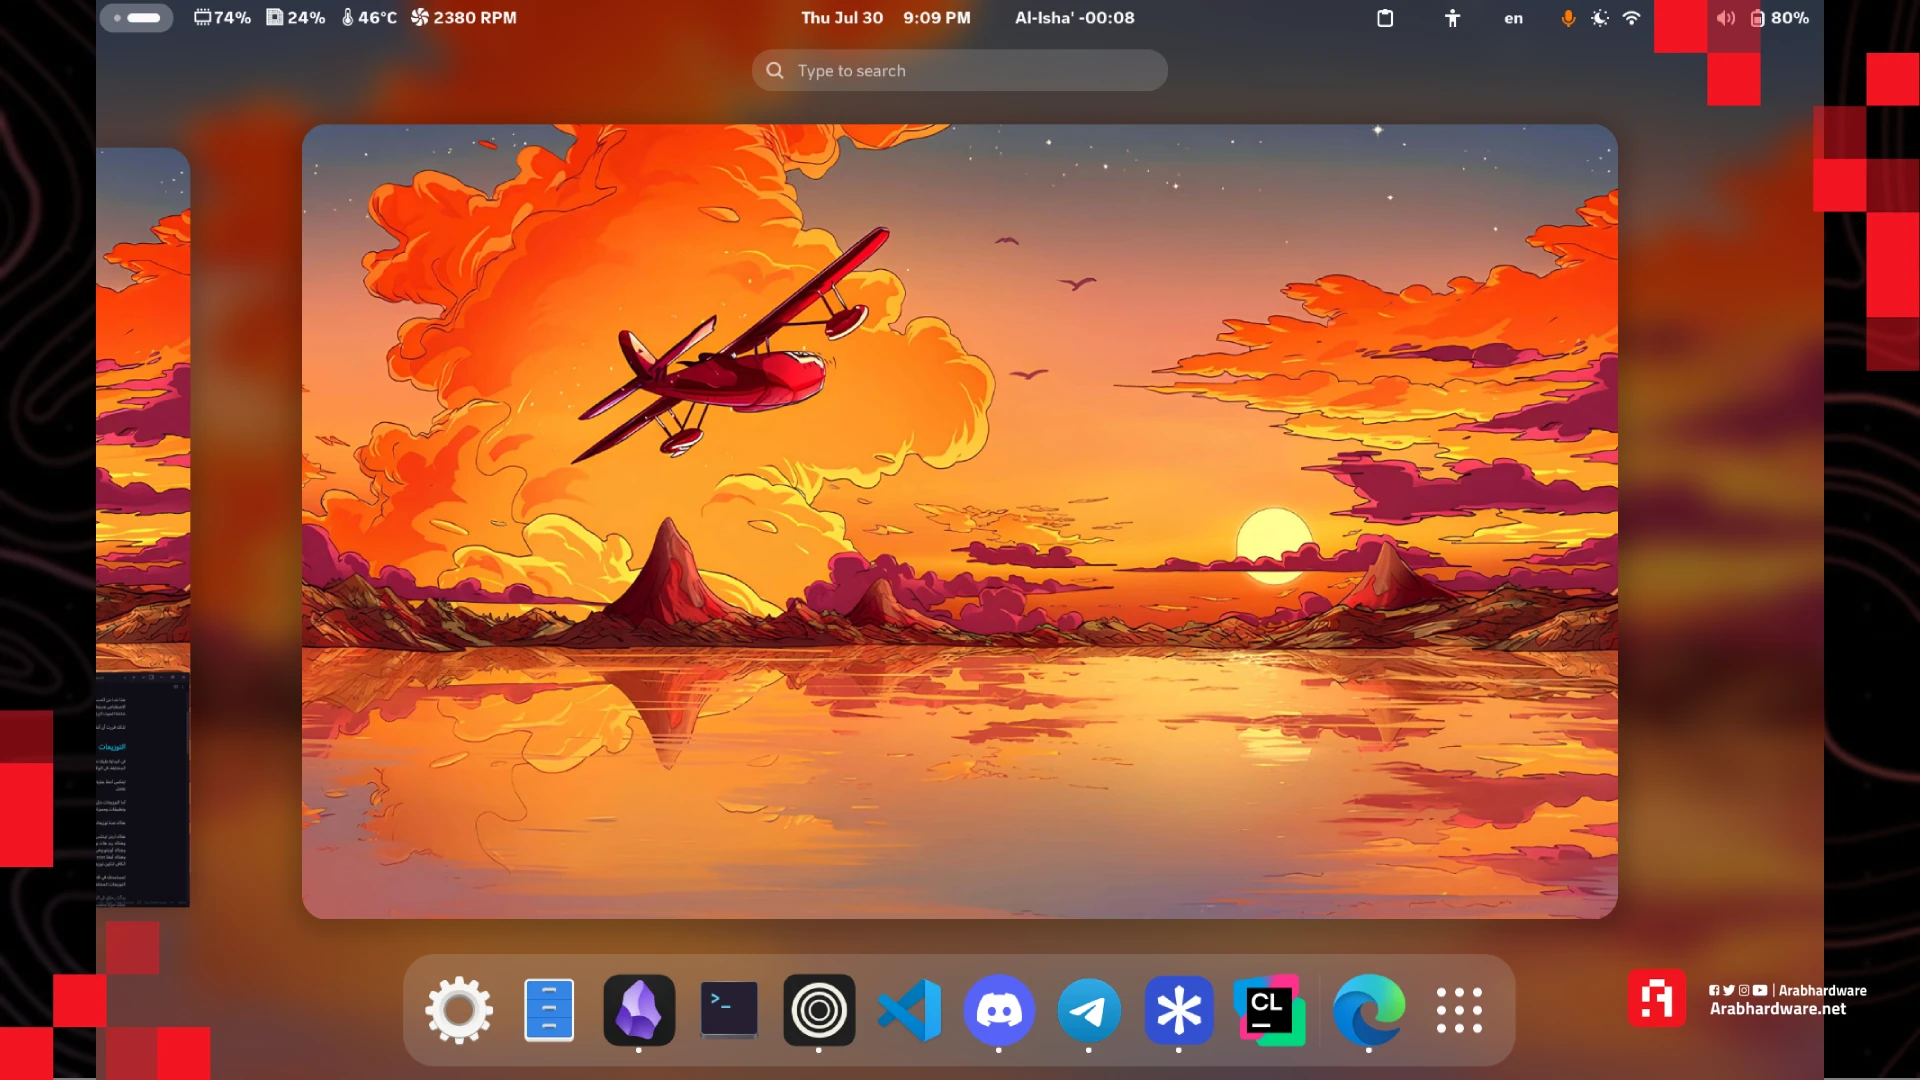The image size is (1920, 1080).
Task: Click the microphone indicator in the top bar
Action: click(1568, 18)
